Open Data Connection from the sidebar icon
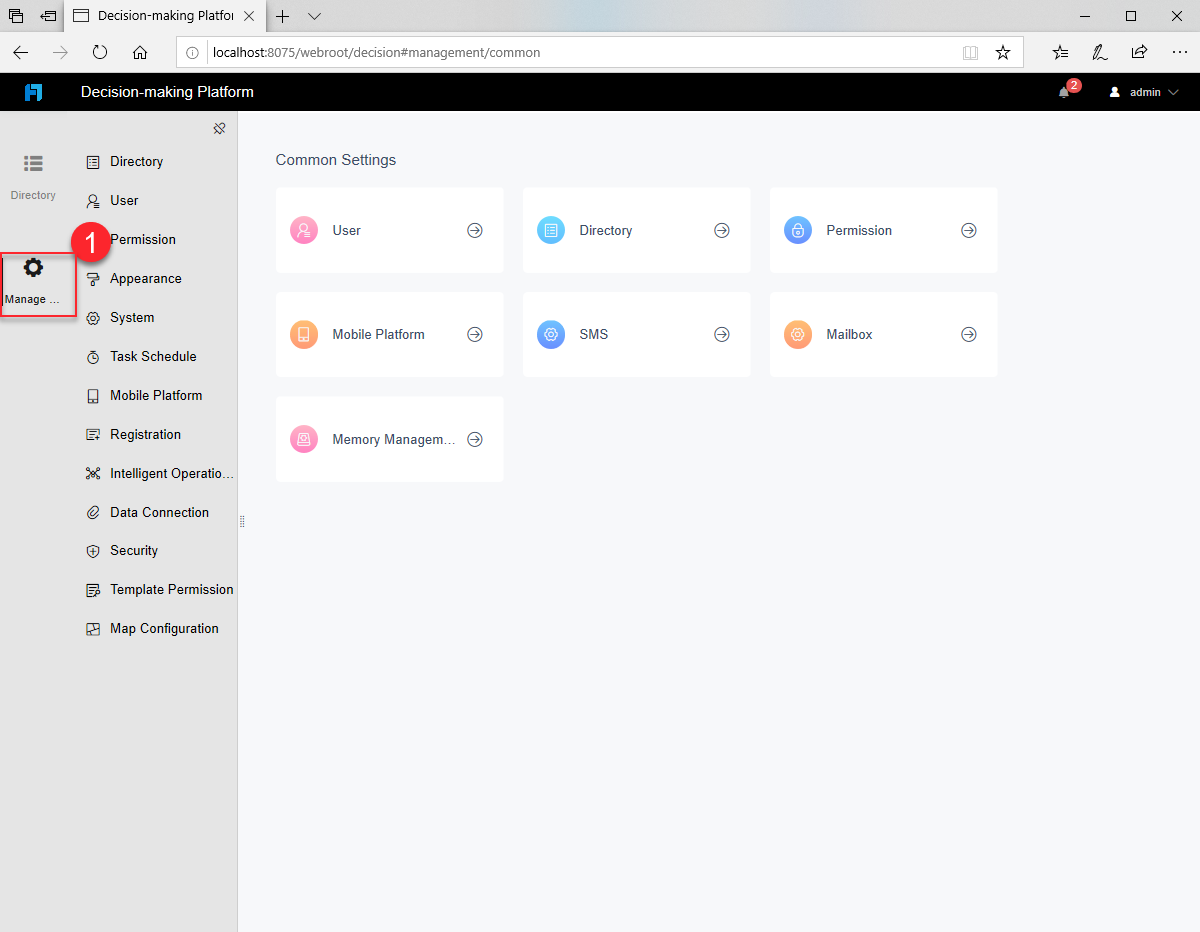Viewport: 1200px width, 932px height. (93, 512)
